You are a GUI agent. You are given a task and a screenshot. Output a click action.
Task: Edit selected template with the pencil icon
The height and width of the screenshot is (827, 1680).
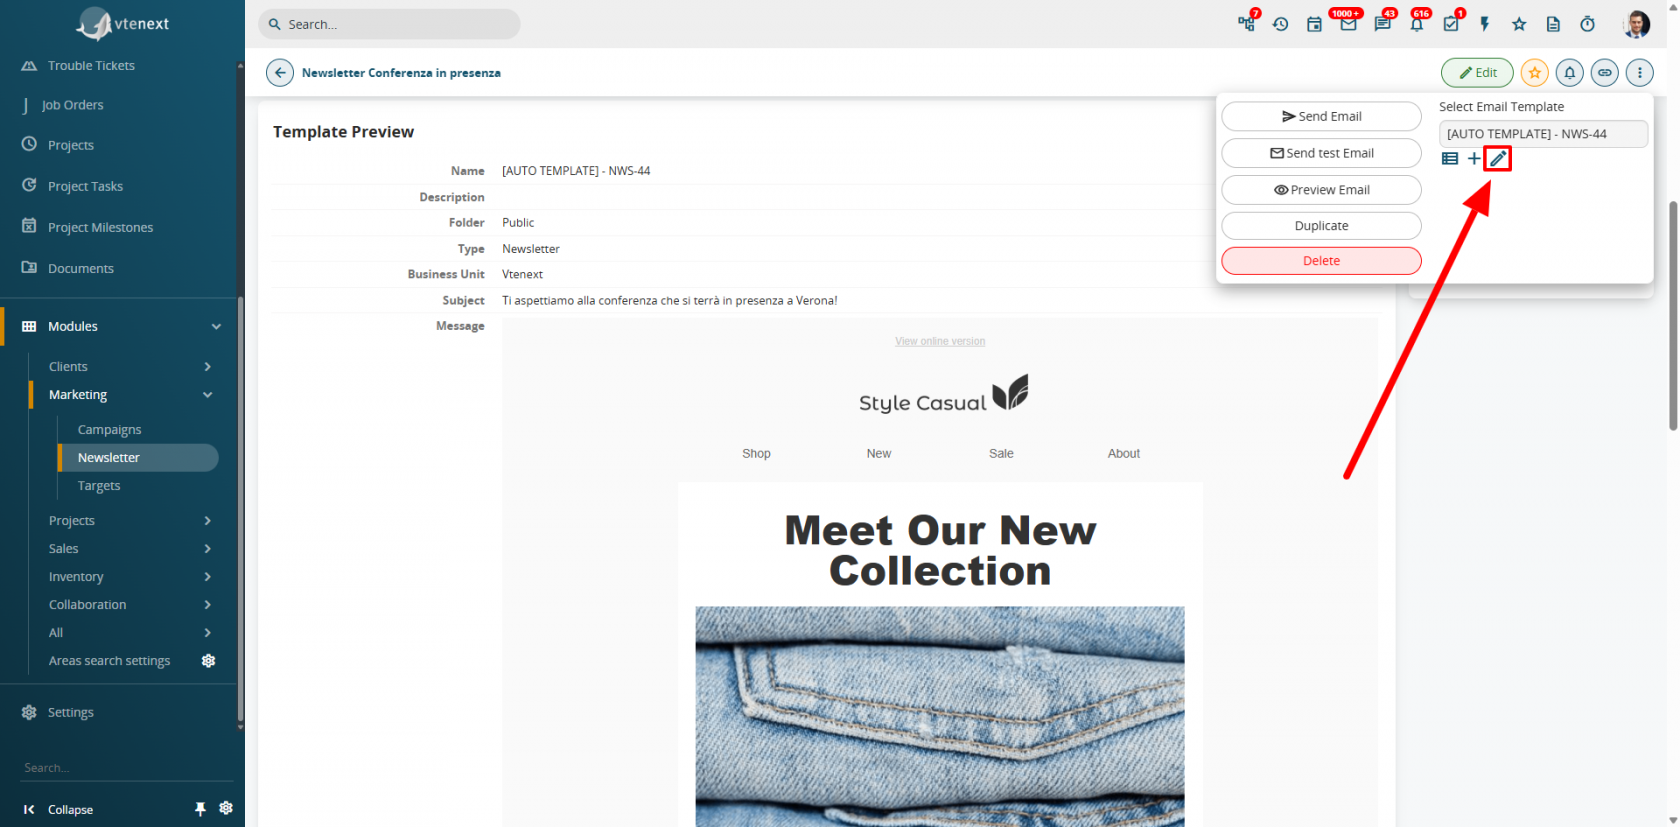1498,159
